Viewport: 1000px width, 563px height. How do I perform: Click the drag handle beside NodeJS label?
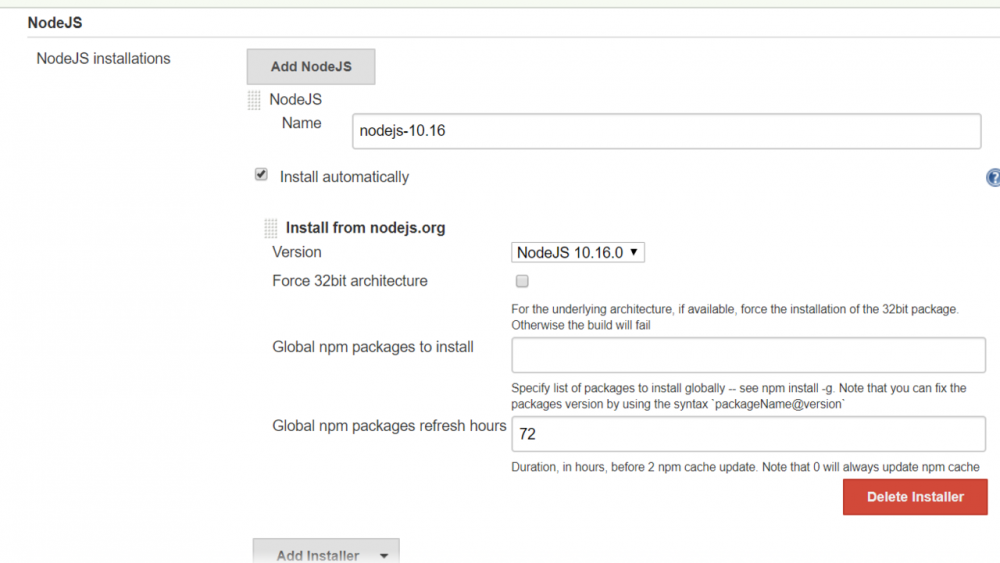coord(254,100)
